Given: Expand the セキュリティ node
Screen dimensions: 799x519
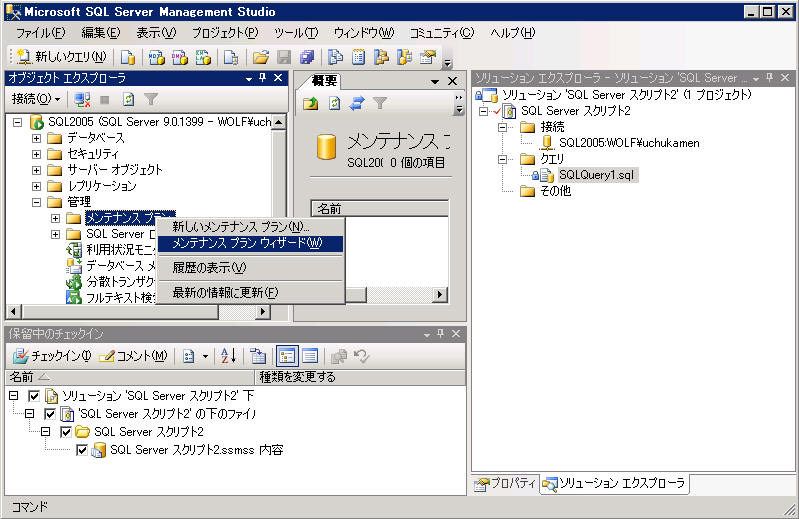Looking at the screenshot, I should click(x=36, y=154).
